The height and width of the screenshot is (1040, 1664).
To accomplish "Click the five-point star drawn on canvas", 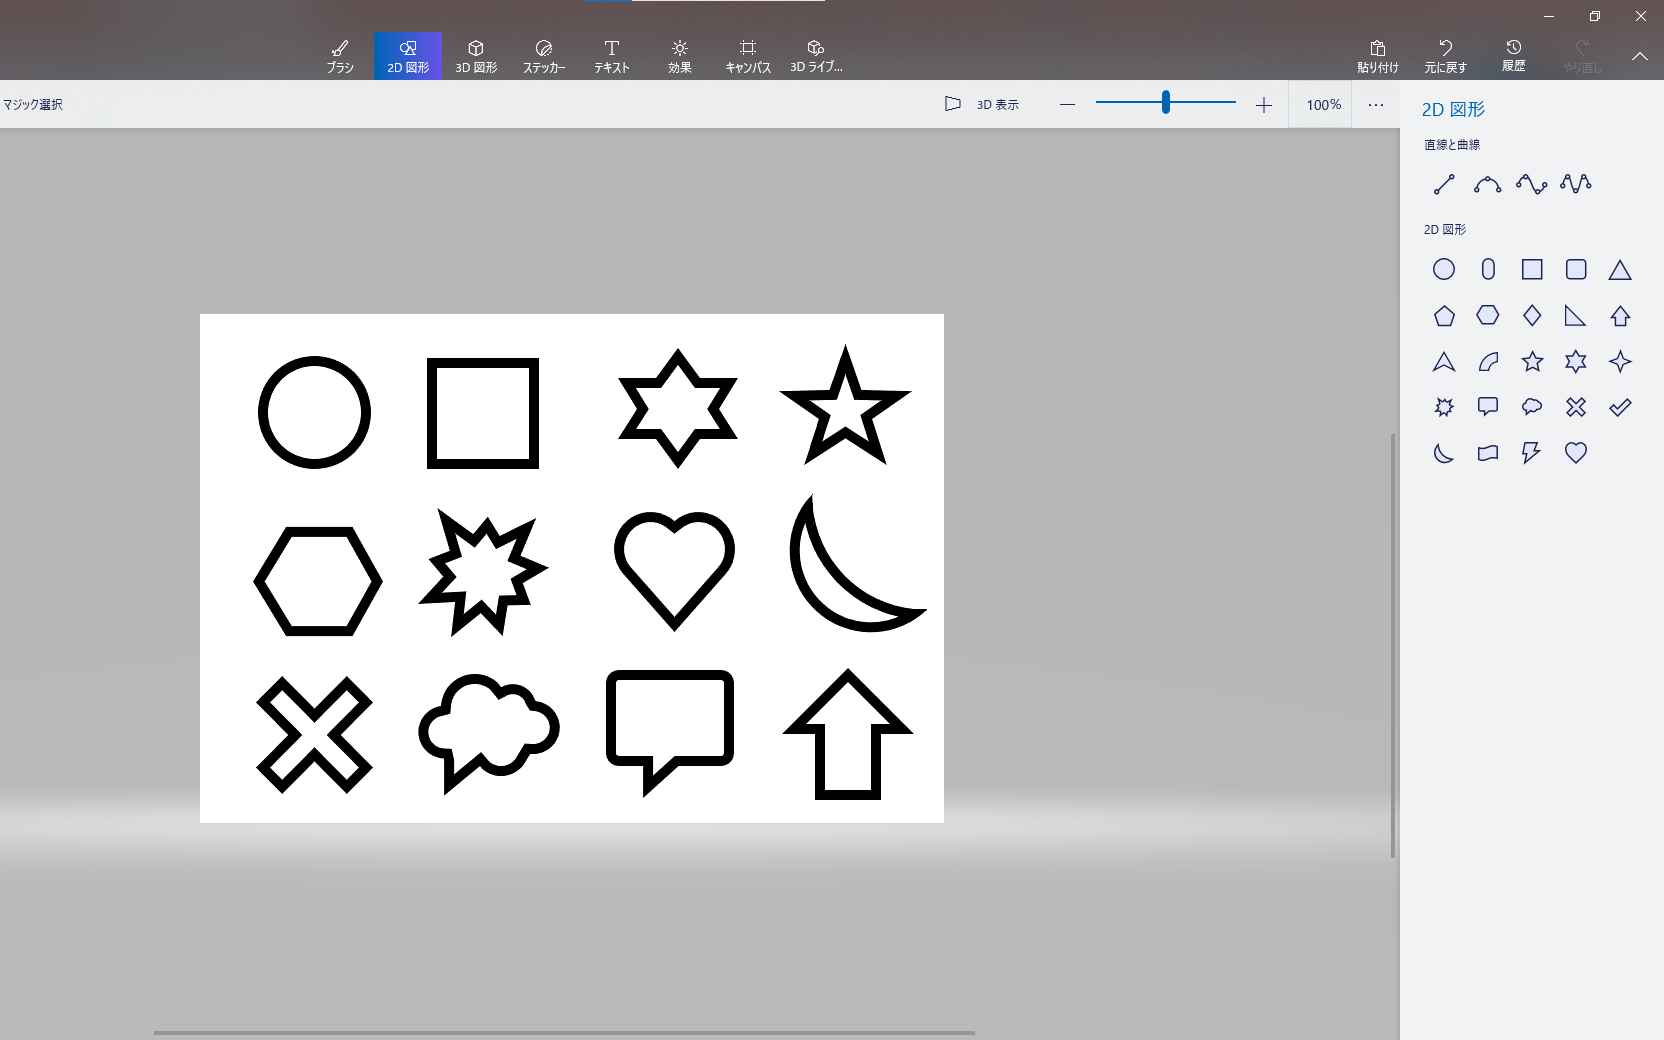I will [x=845, y=406].
